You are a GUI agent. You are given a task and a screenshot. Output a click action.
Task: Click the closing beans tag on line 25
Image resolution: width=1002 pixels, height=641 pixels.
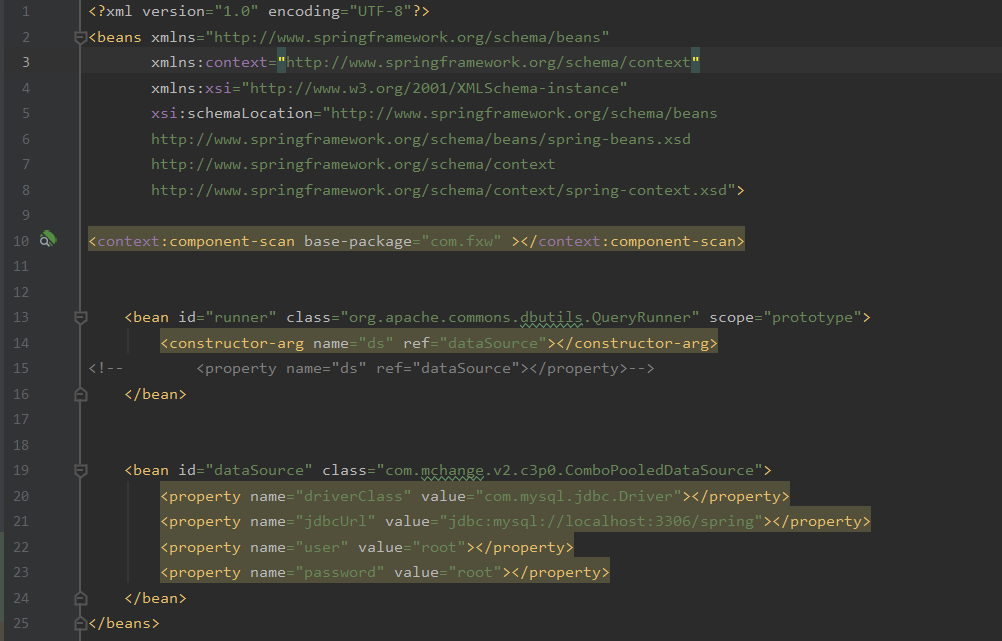[124, 623]
